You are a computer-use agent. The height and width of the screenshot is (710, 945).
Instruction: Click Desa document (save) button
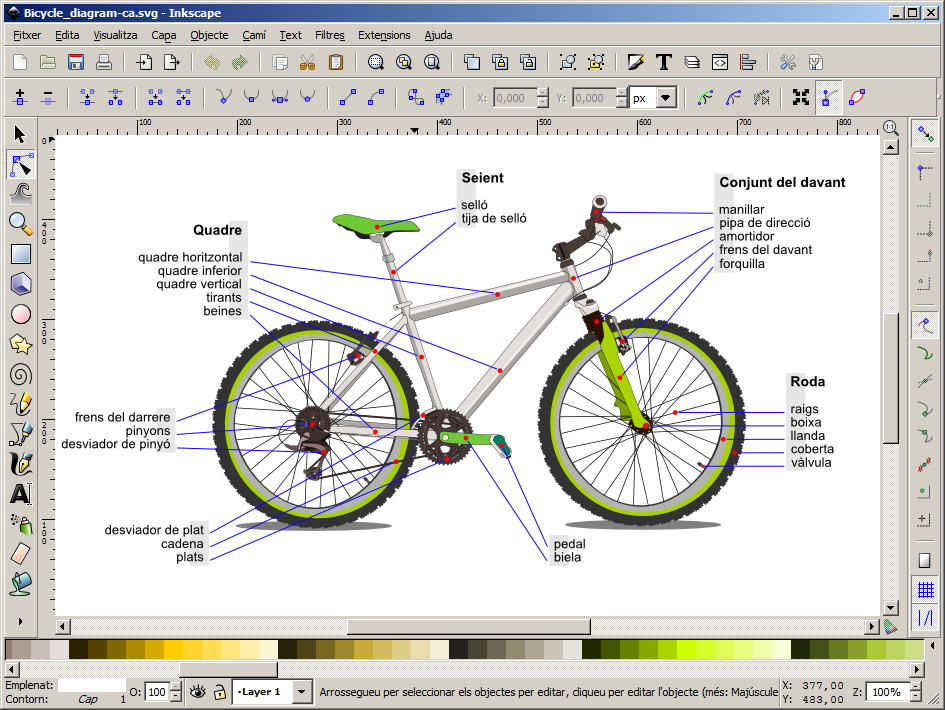point(75,61)
